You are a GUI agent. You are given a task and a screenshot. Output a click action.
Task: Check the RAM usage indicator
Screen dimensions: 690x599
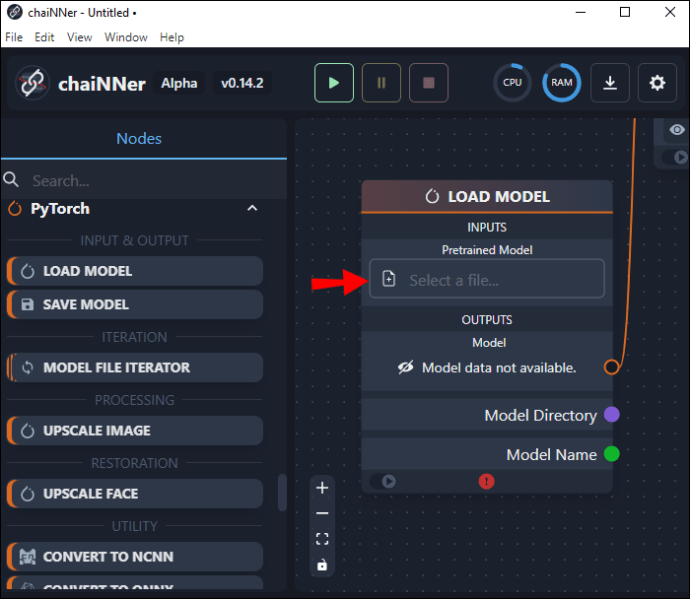coord(562,83)
